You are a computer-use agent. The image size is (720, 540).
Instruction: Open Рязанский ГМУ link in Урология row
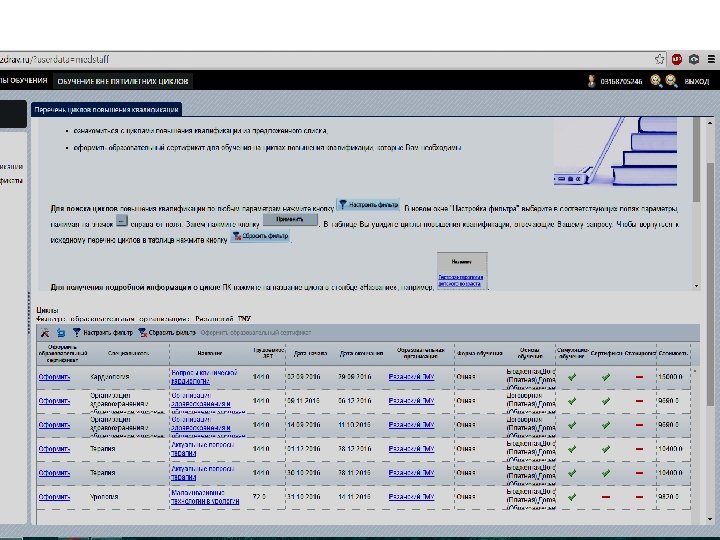[411, 497]
